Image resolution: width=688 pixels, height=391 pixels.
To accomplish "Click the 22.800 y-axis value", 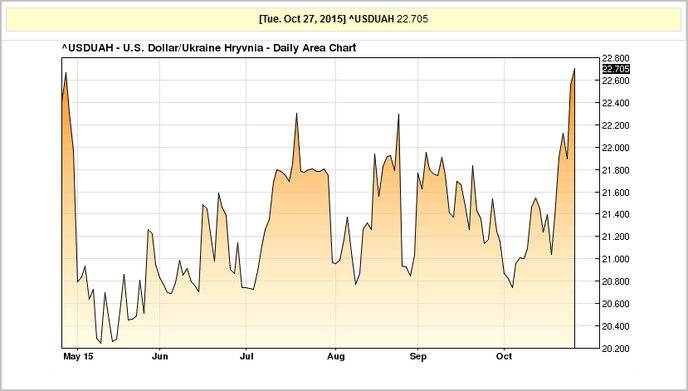I will point(616,58).
